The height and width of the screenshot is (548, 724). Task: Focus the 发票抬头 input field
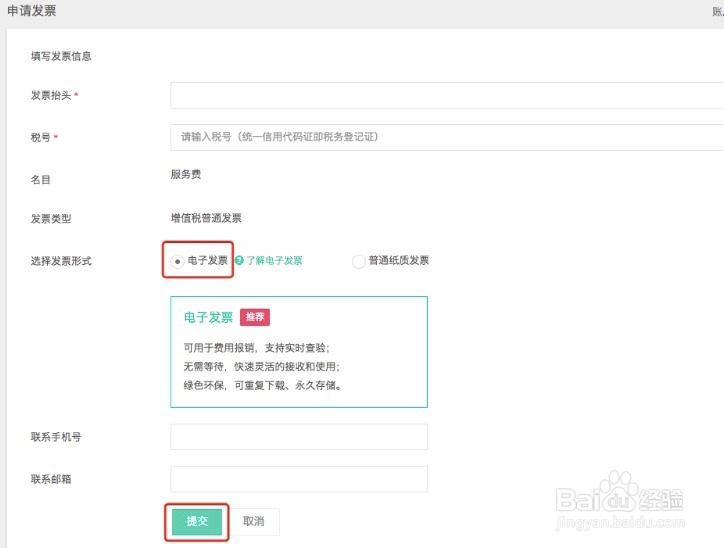446,95
